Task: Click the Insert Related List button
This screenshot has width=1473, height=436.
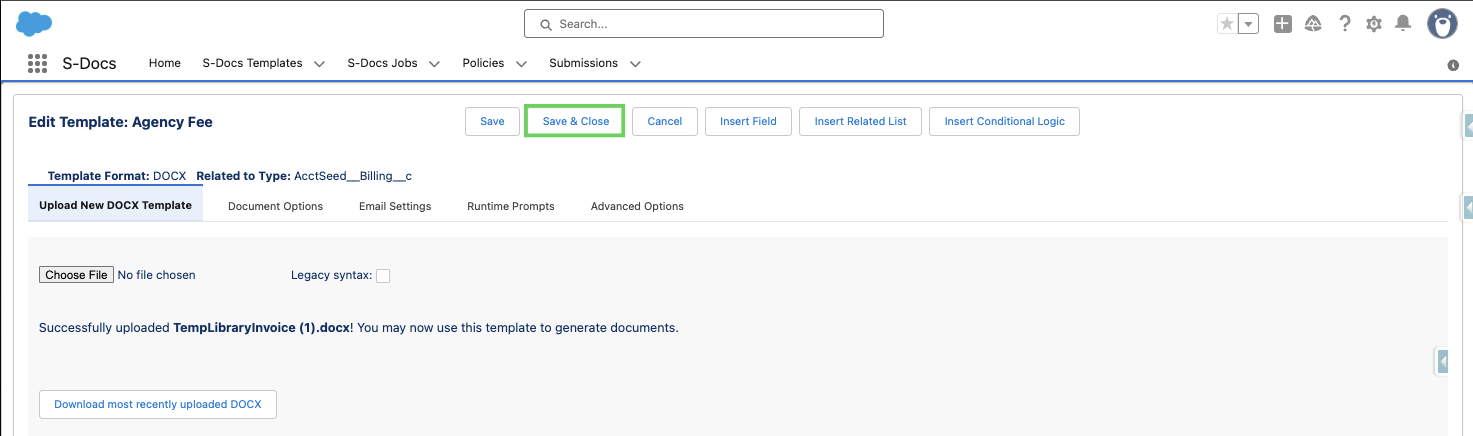Action: click(x=861, y=121)
